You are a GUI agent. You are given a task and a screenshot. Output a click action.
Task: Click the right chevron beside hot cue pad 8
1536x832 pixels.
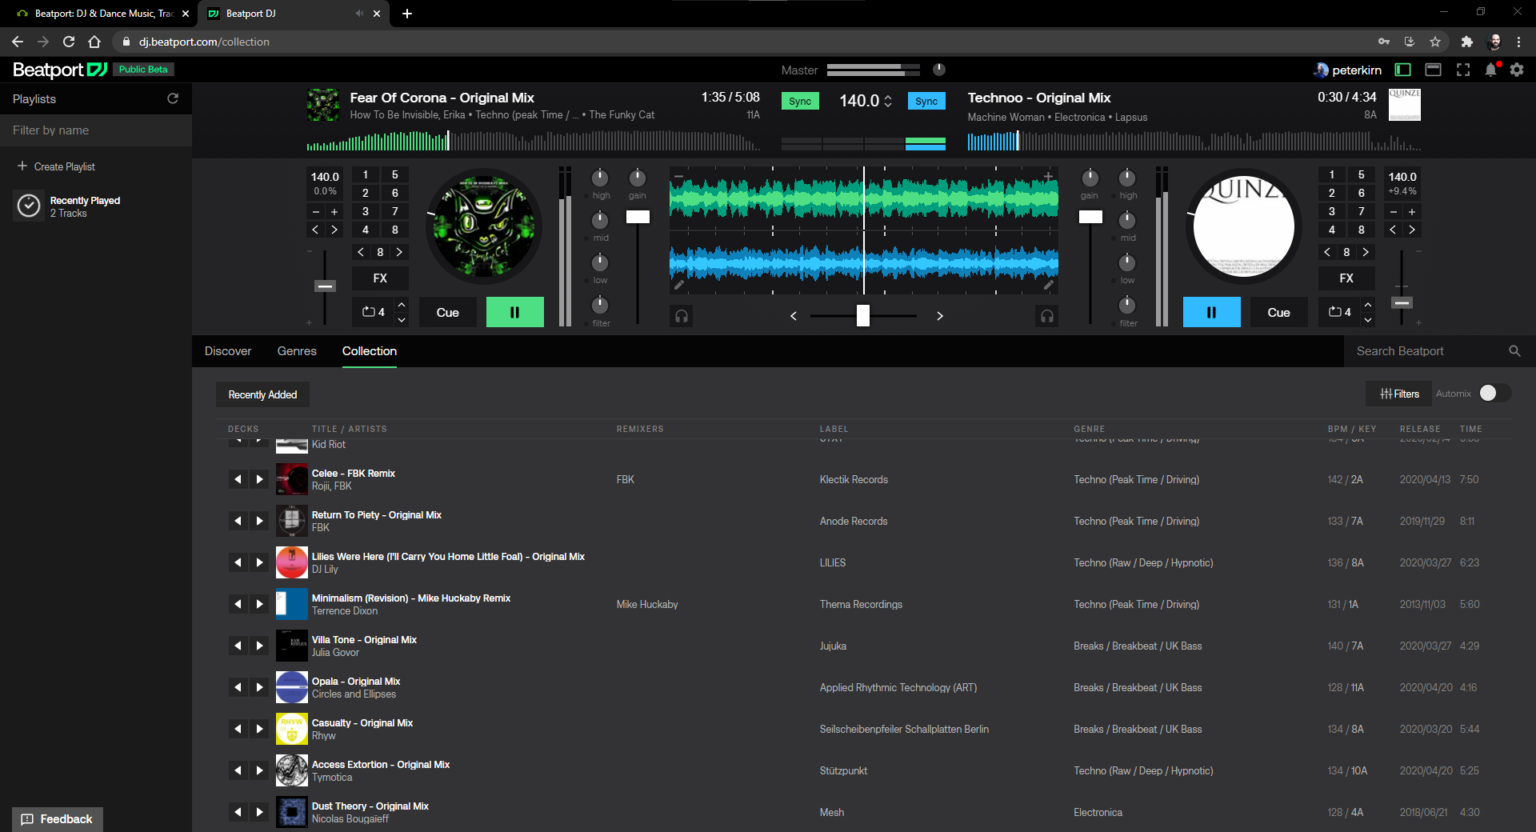coord(399,251)
